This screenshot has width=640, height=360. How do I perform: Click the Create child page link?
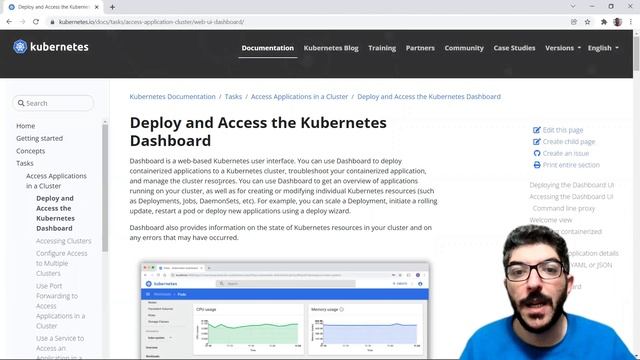[x=569, y=142]
